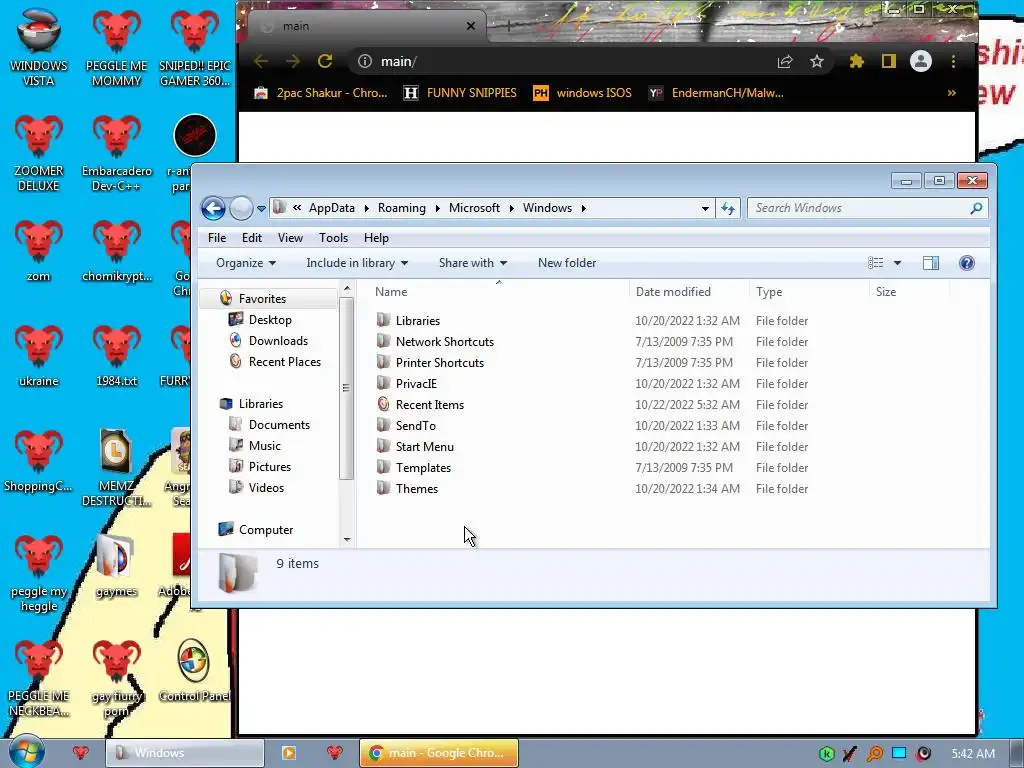Click the navigation pane scrollbar thumb
The height and width of the screenshot is (768, 1024).
(347, 388)
